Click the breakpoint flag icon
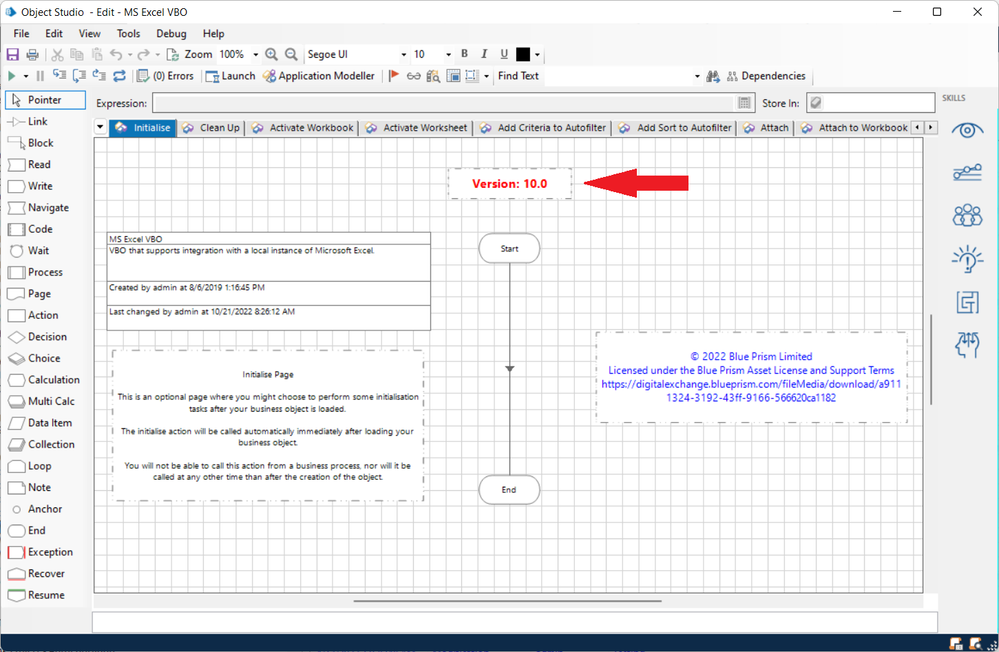The width and height of the screenshot is (999, 652). click(x=394, y=76)
